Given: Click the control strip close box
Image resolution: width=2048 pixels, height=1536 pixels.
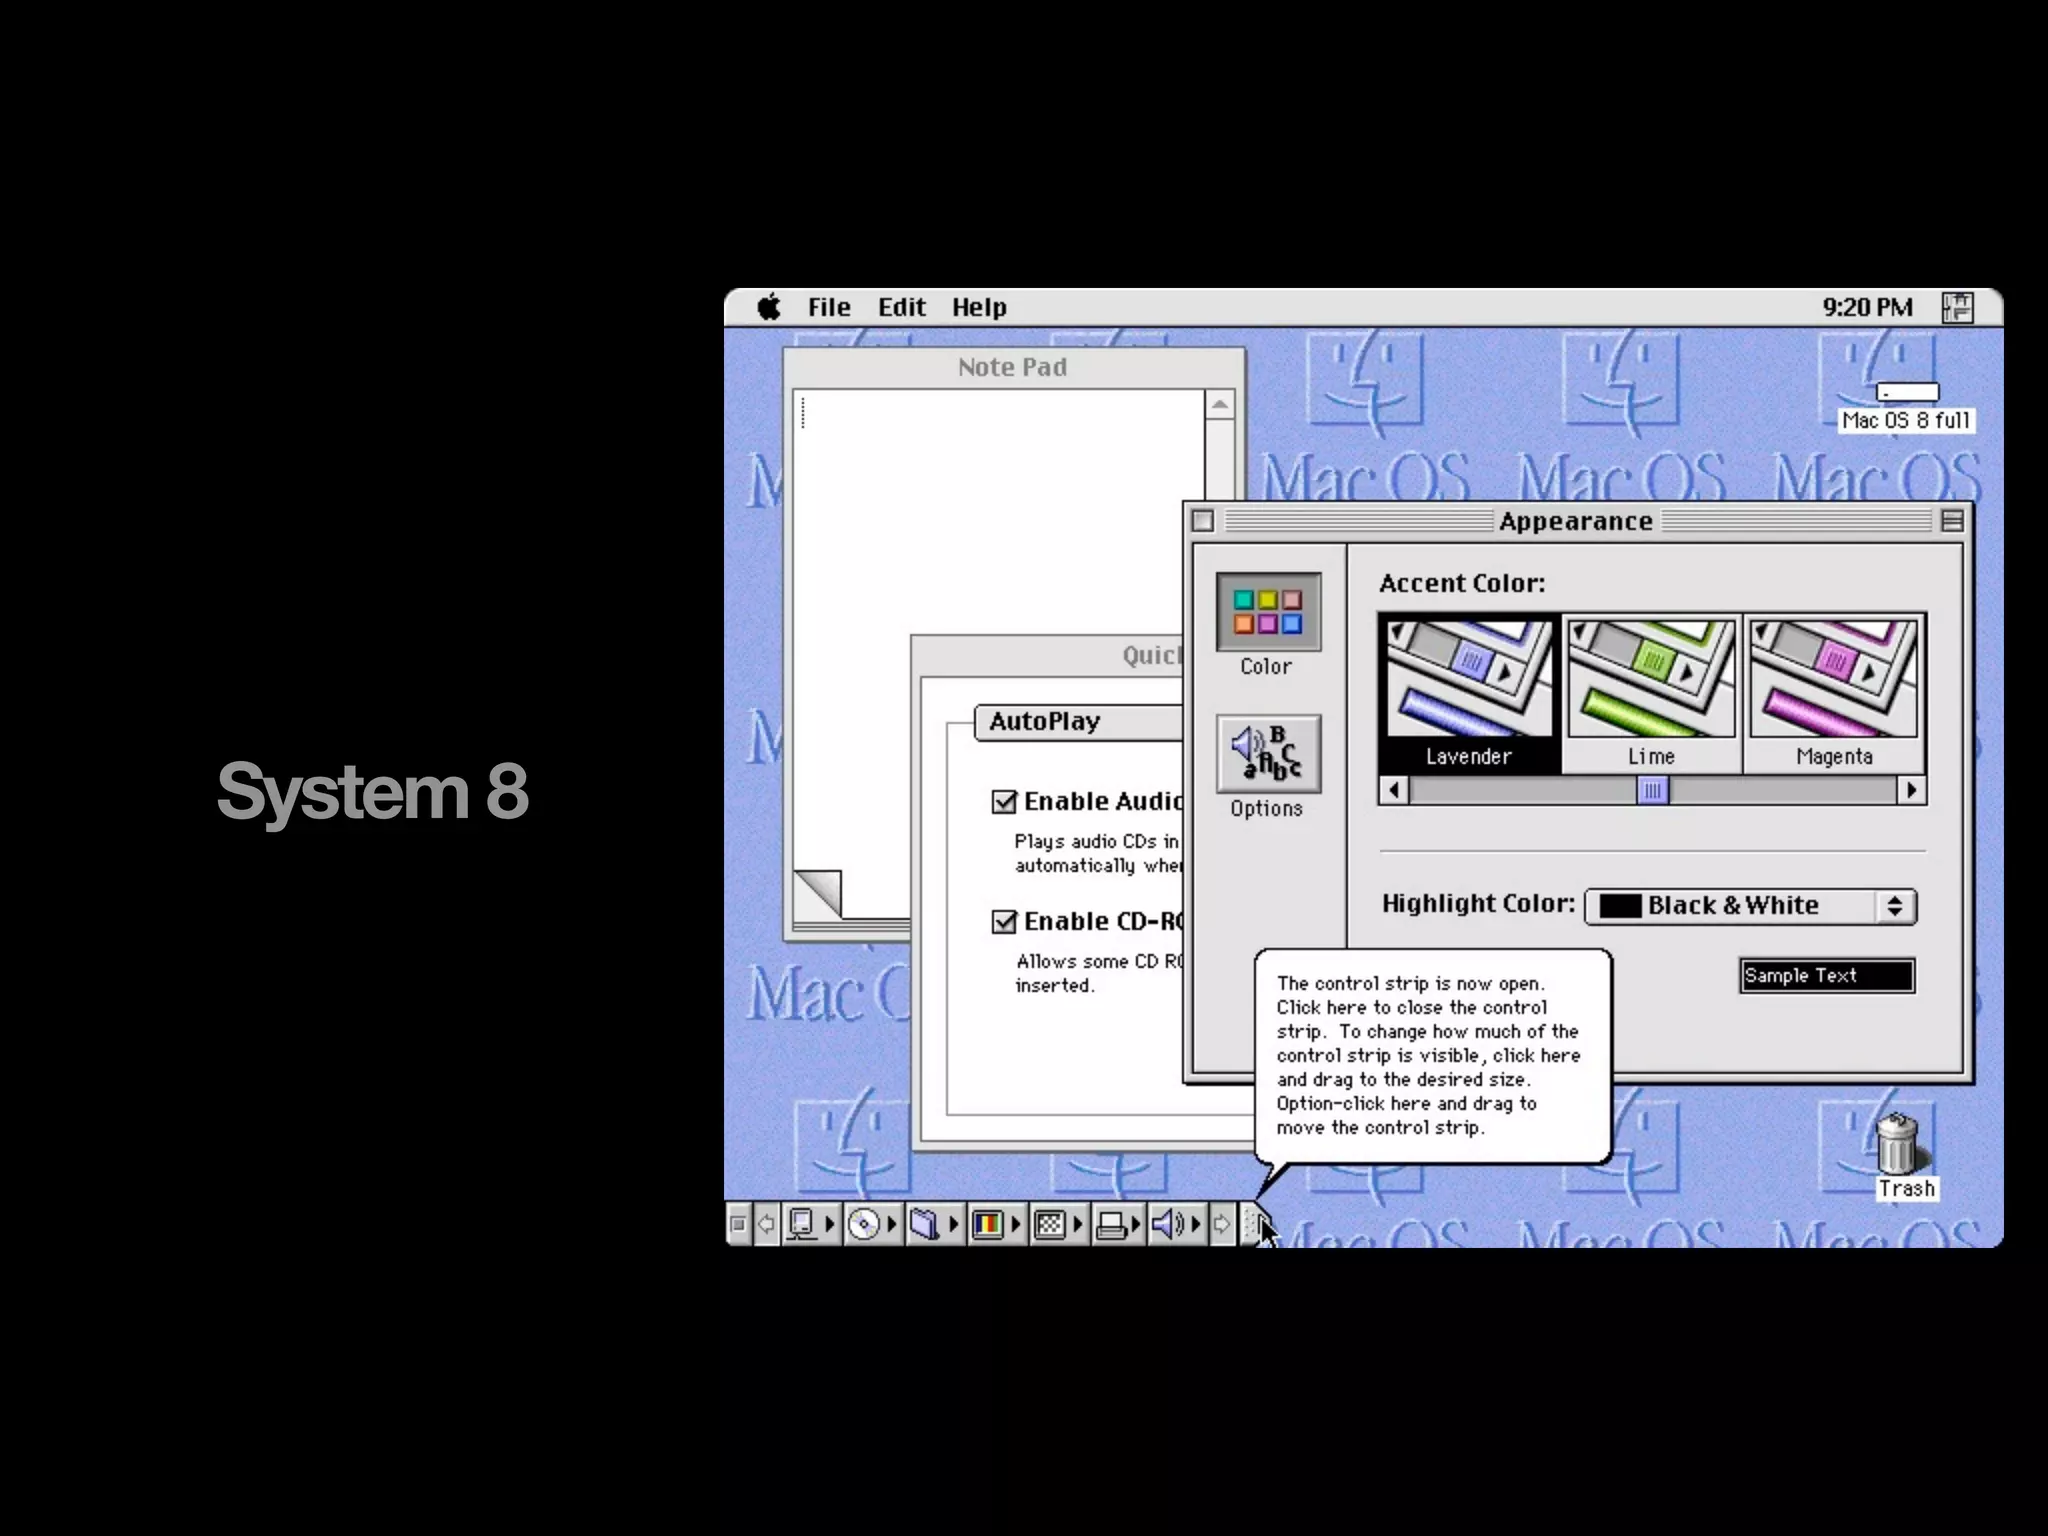Looking at the screenshot, I should 738,1224.
